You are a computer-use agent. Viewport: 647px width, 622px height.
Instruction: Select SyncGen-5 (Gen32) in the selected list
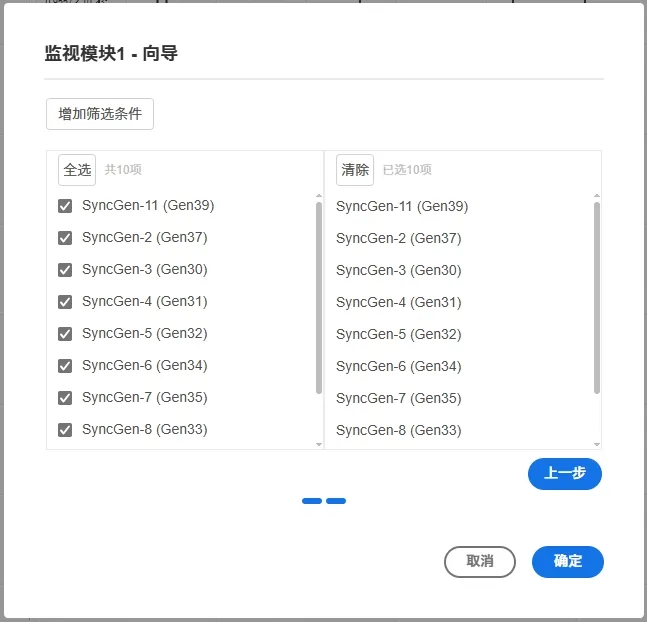point(399,334)
